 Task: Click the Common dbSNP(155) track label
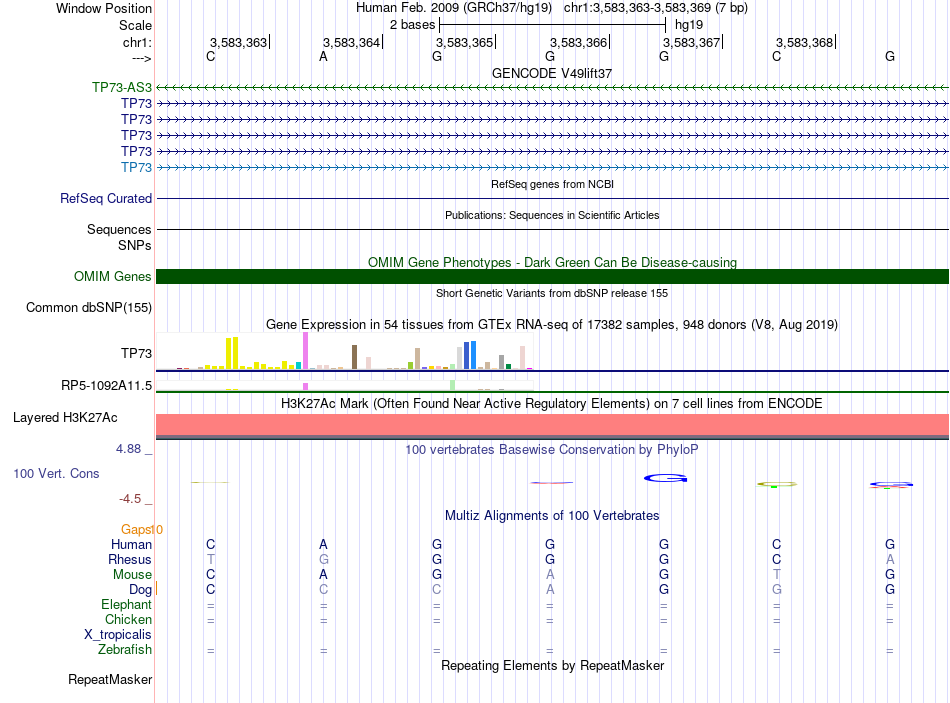89,307
